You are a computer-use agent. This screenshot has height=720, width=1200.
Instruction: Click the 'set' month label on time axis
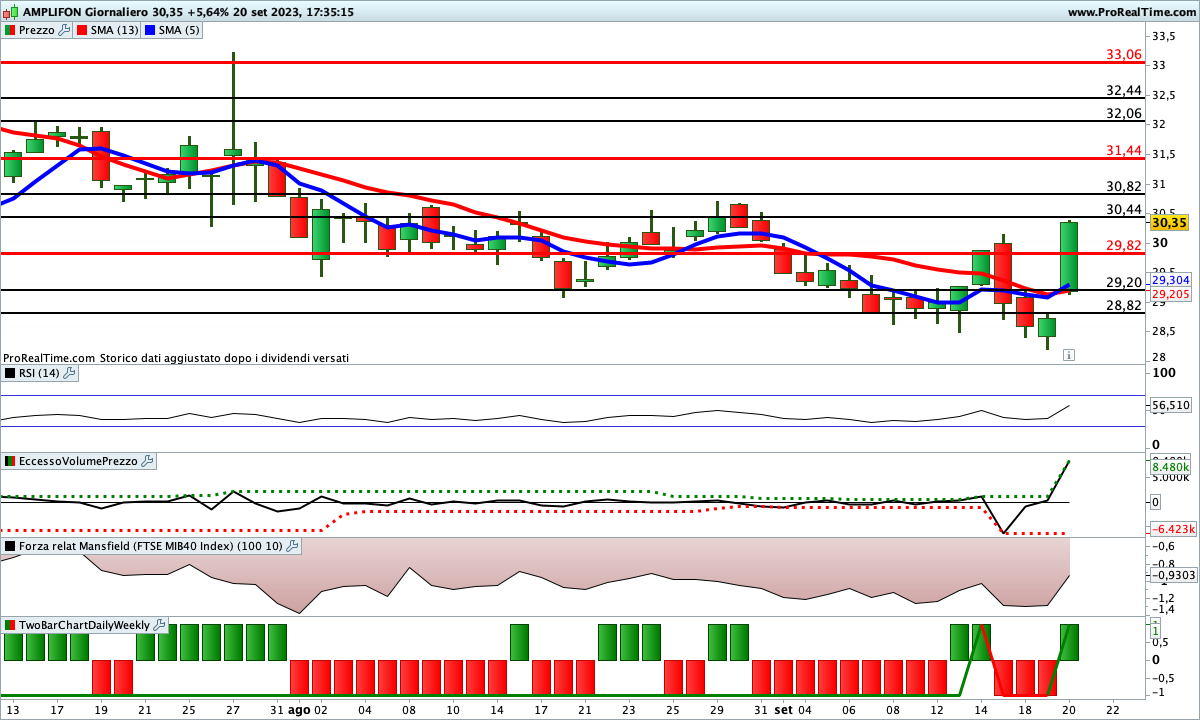[784, 709]
